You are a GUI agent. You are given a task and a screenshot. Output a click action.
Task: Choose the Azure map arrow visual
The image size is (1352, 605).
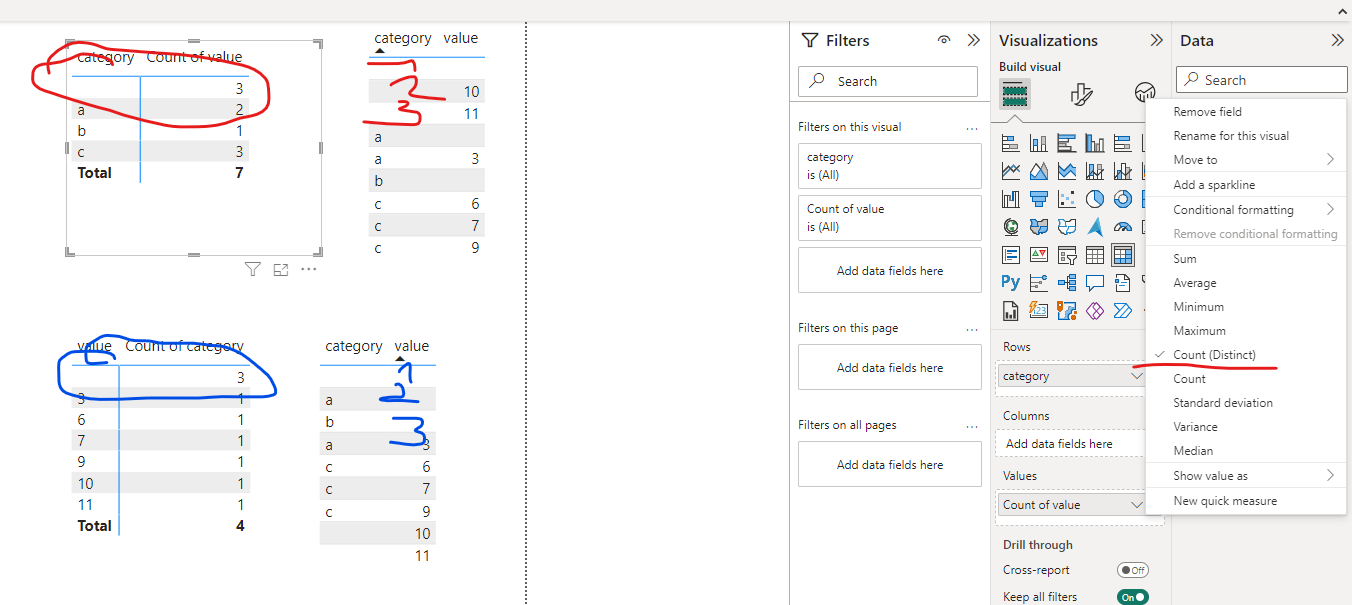coord(1094,227)
